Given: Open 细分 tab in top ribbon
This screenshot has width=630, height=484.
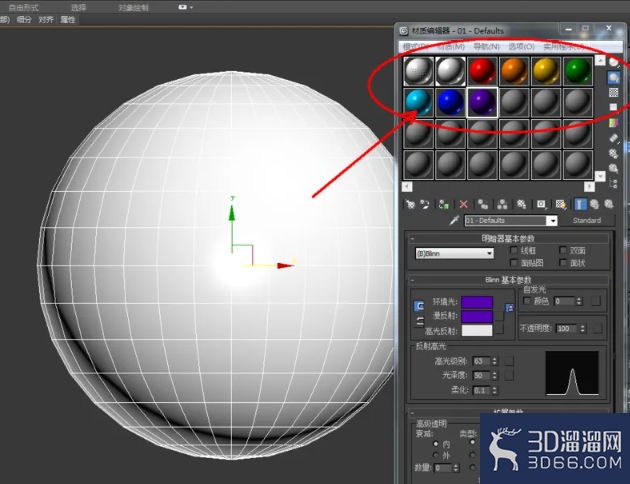Looking at the screenshot, I should [24, 19].
